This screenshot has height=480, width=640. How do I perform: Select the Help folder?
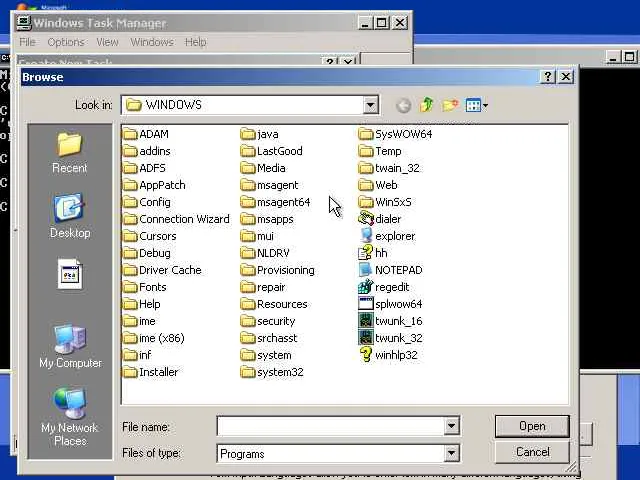142,304
